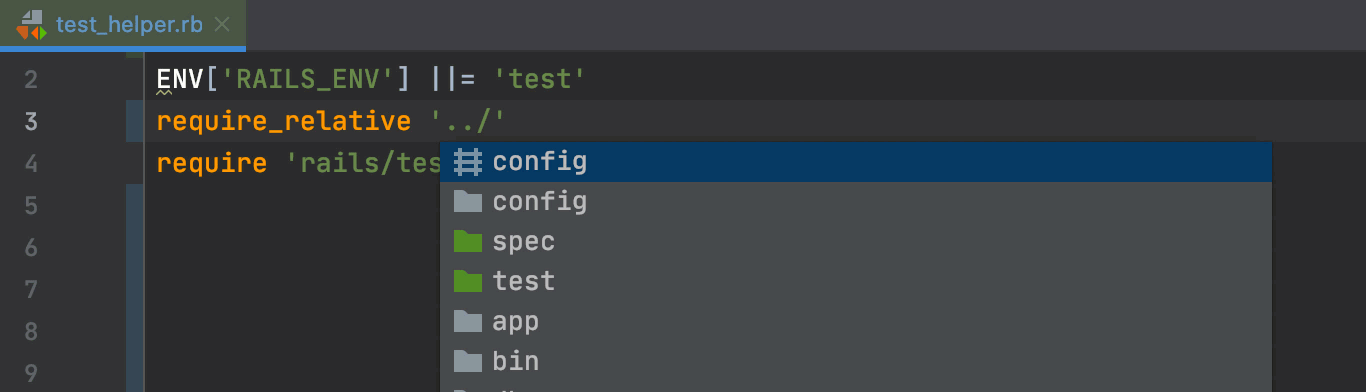Image resolution: width=1366 pixels, height=392 pixels.
Task: Select the second config folder entry
Action: coord(856,202)
